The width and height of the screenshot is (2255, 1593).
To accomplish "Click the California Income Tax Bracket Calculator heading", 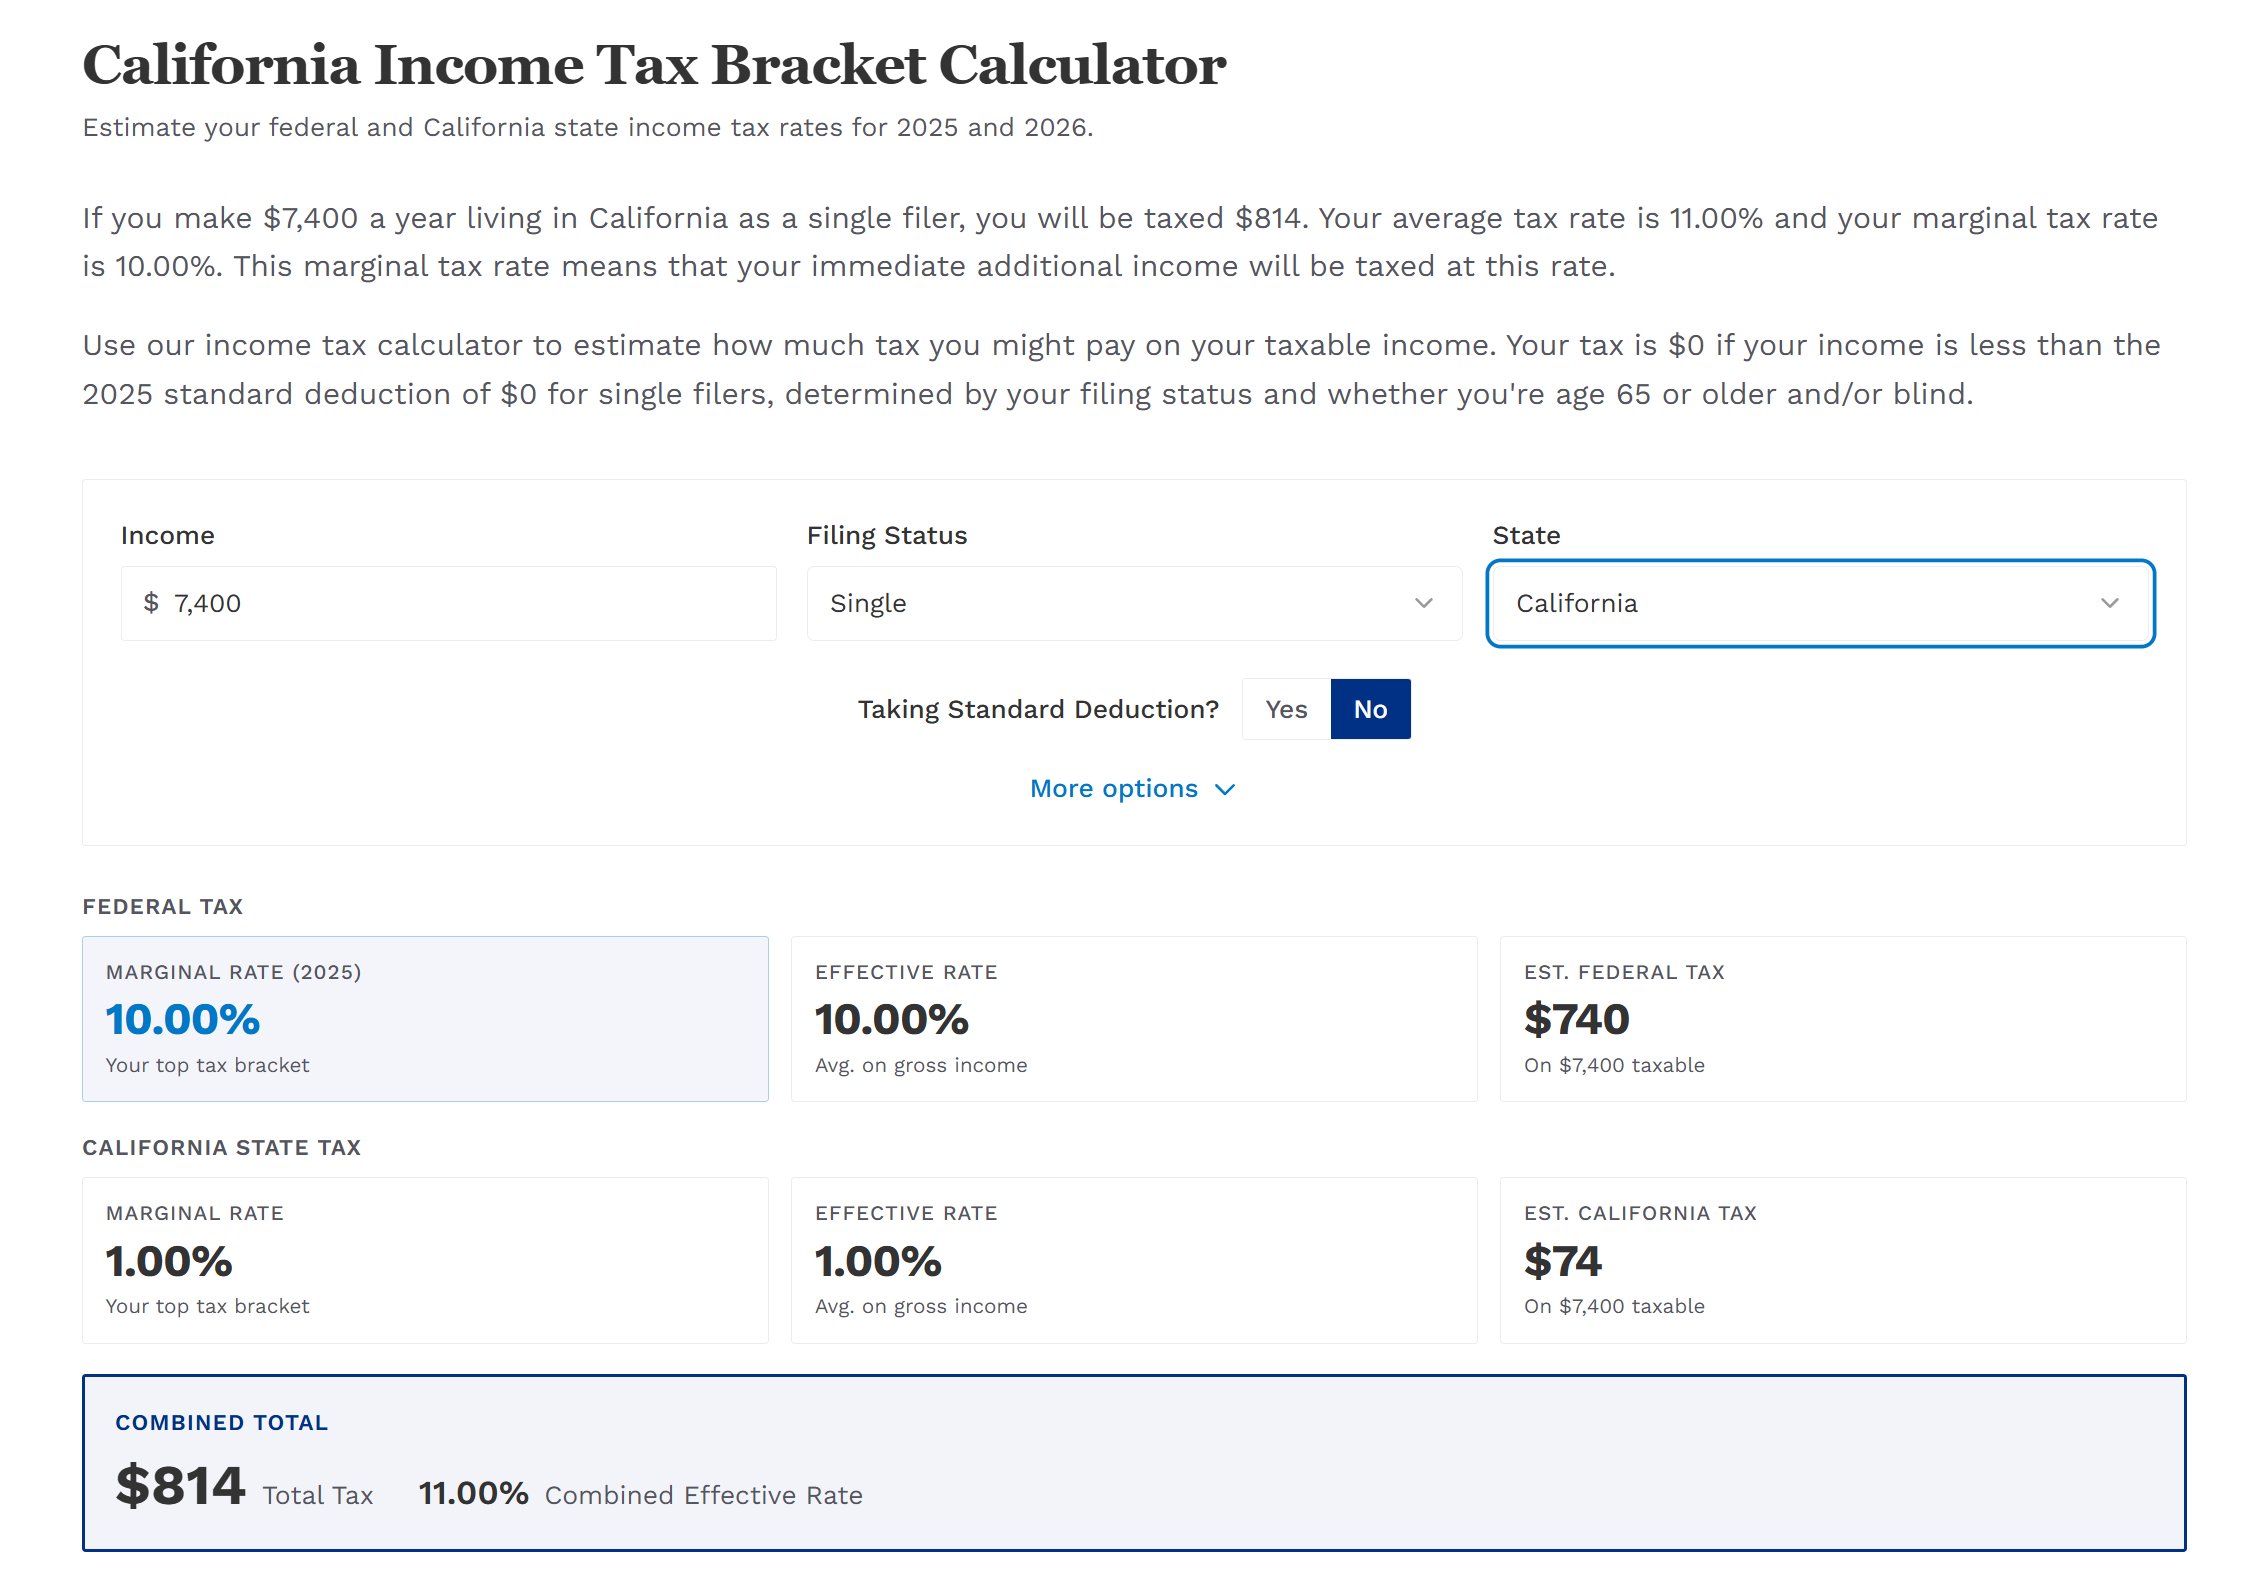I will coord(654,65).
